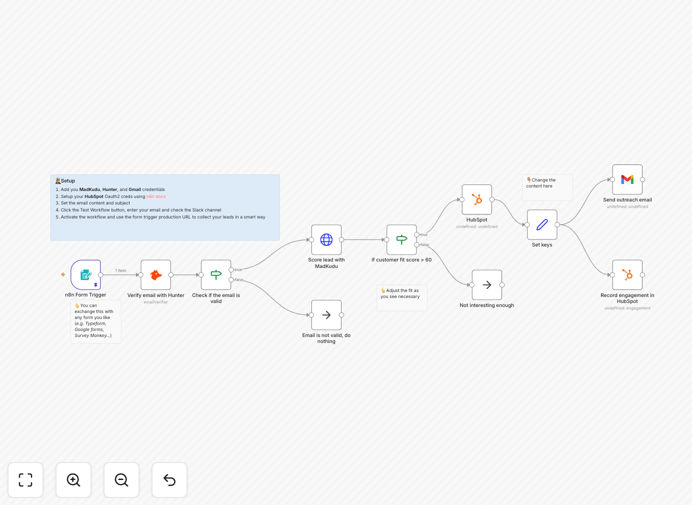Click the 'Verify email with Hunter' label
This screenshot has width=692, height=505.
click(x=156, y=295)
